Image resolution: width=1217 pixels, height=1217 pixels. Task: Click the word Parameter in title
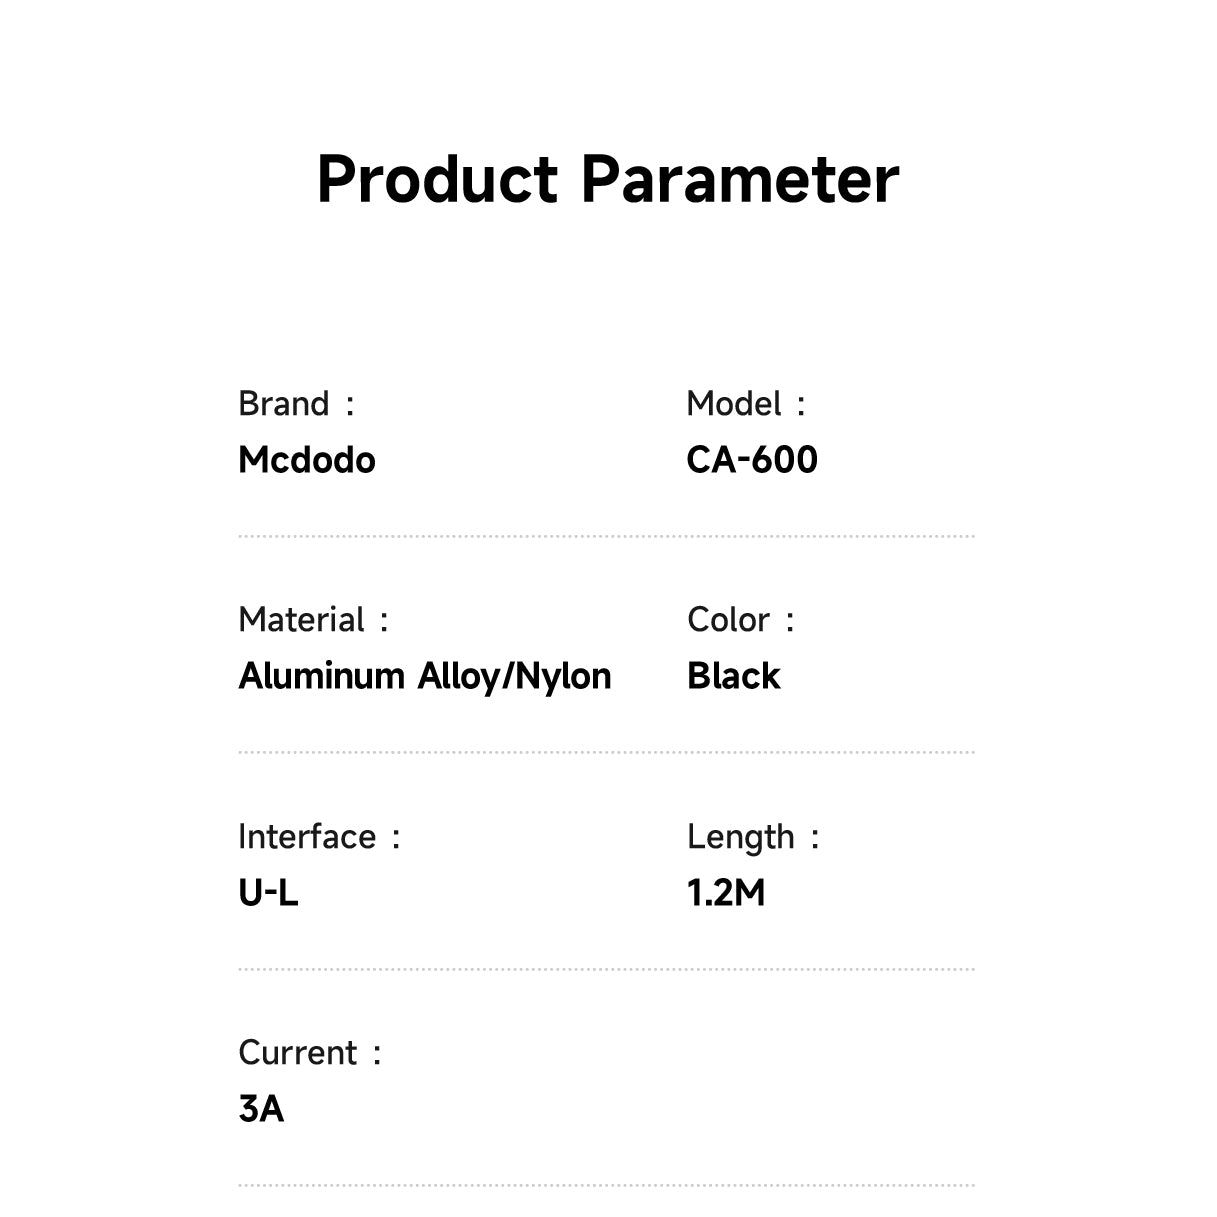tap(740, 180)
